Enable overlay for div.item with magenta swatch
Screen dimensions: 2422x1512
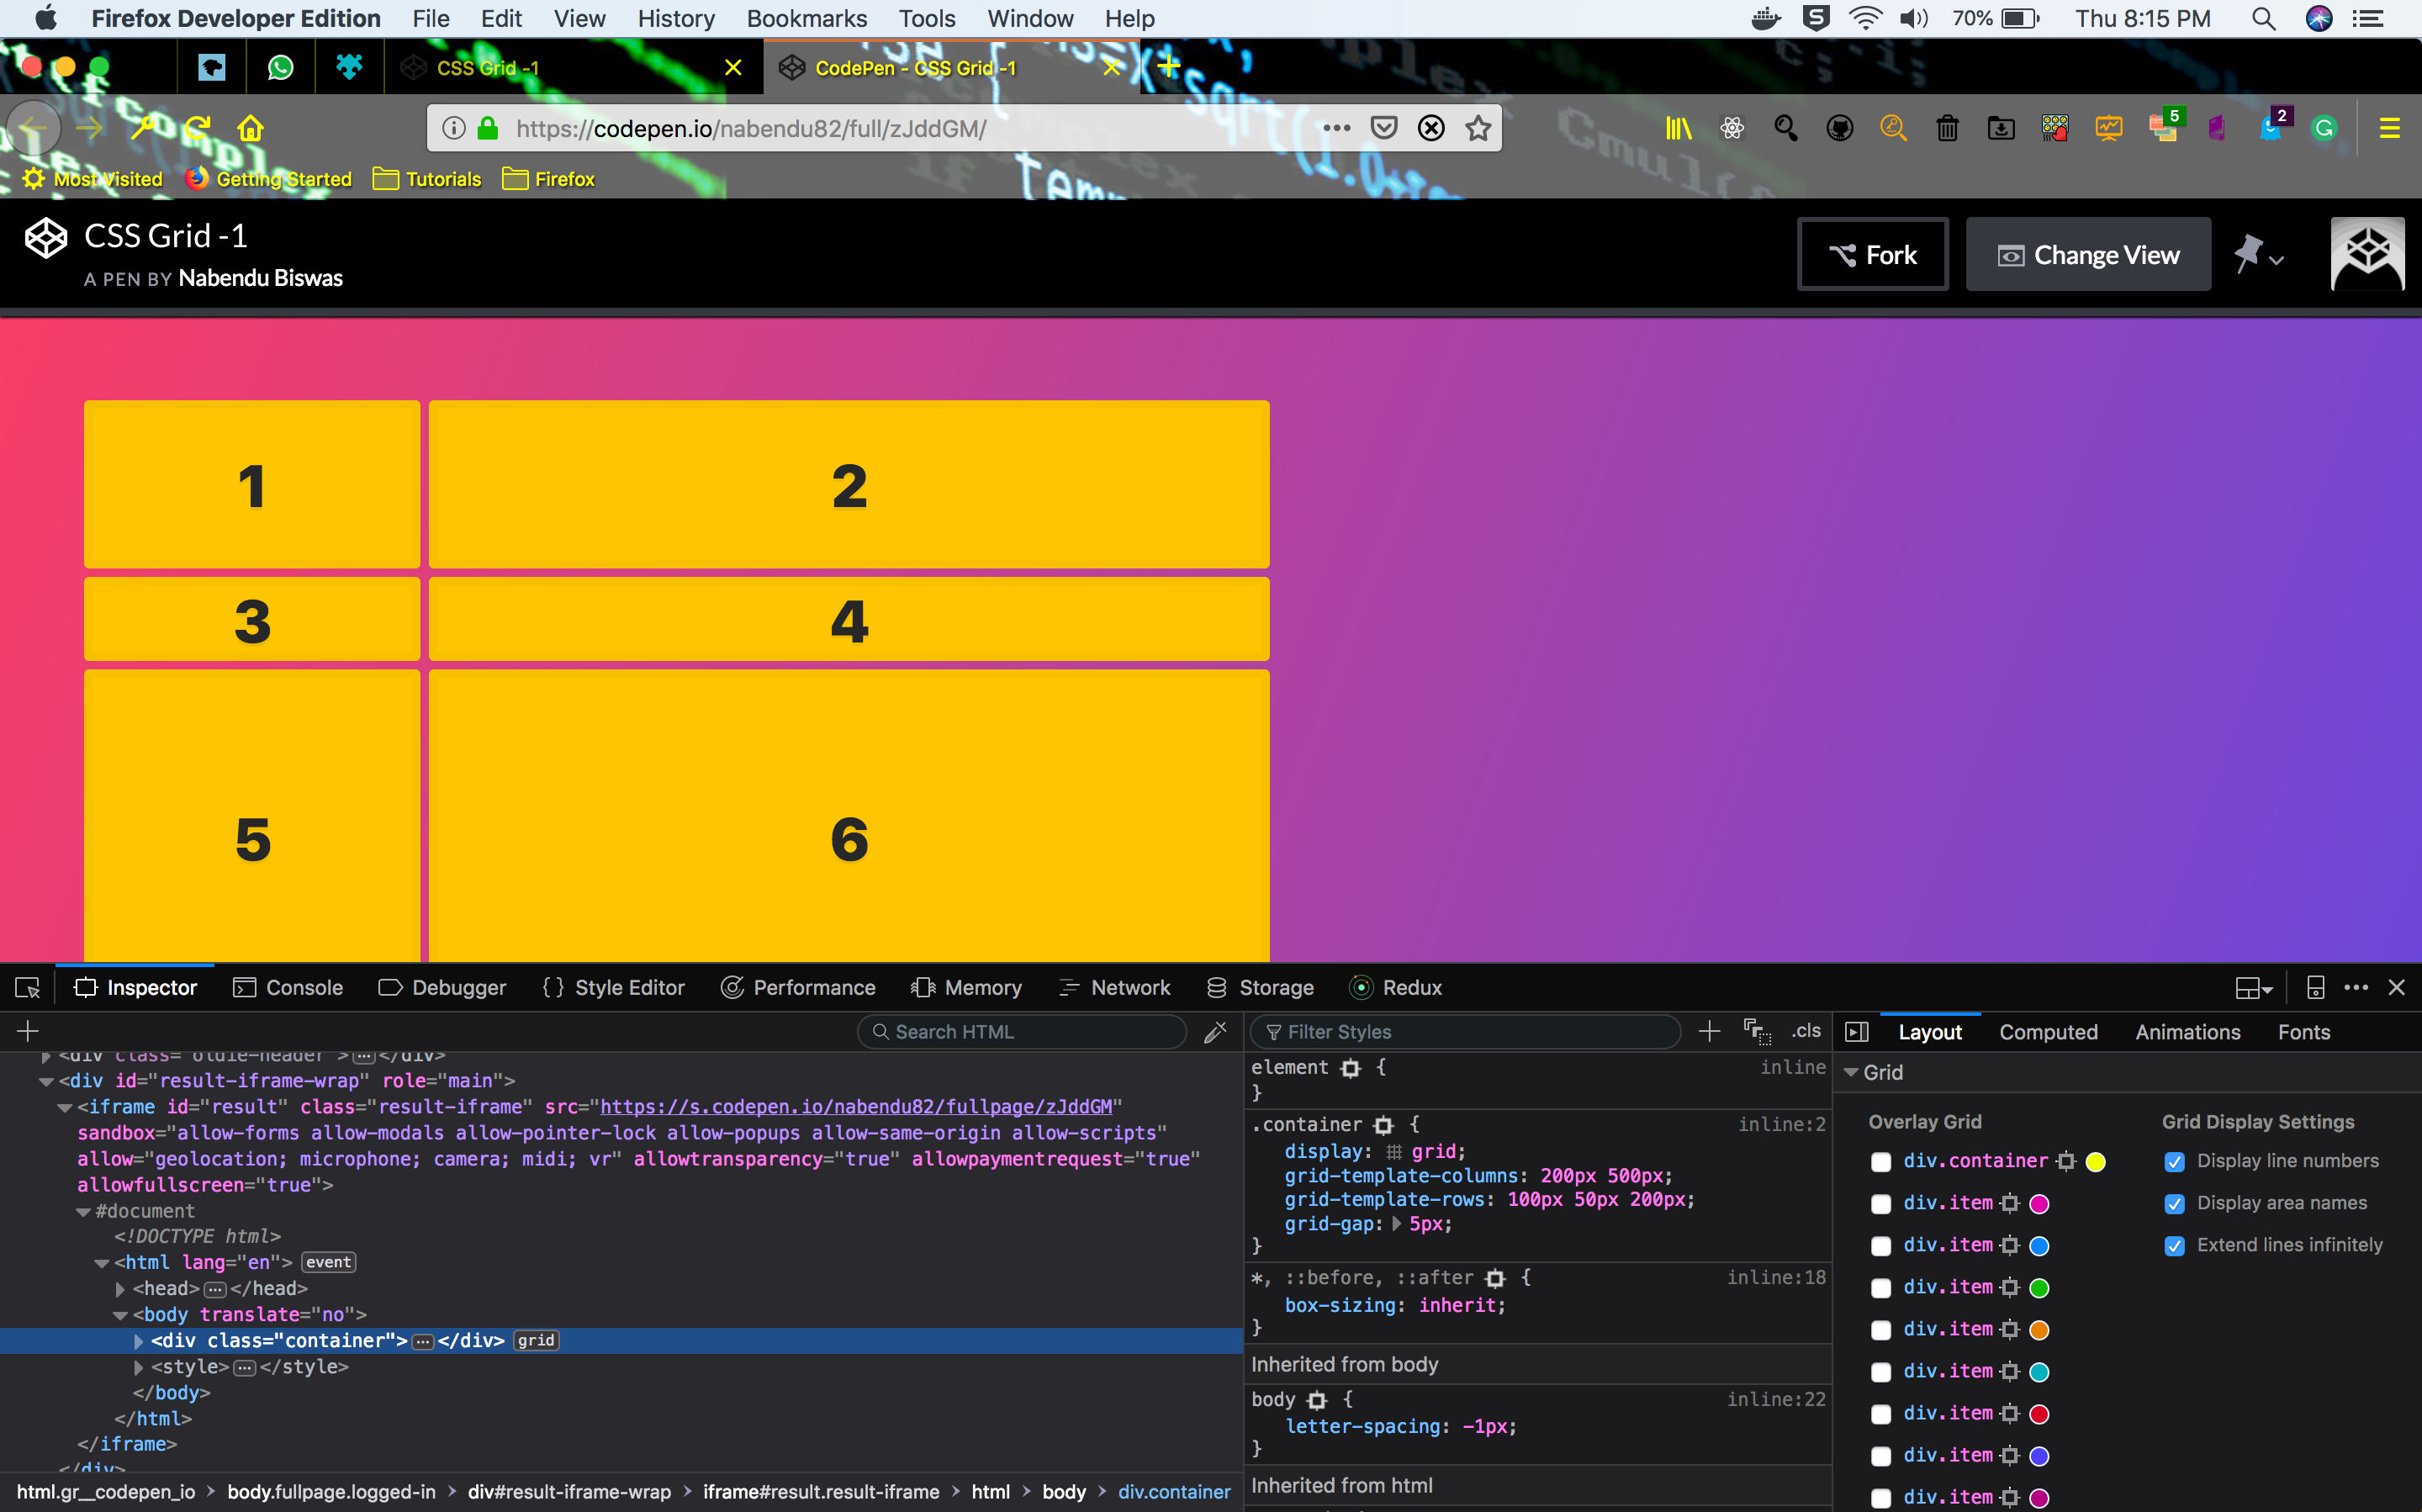1881,1204
